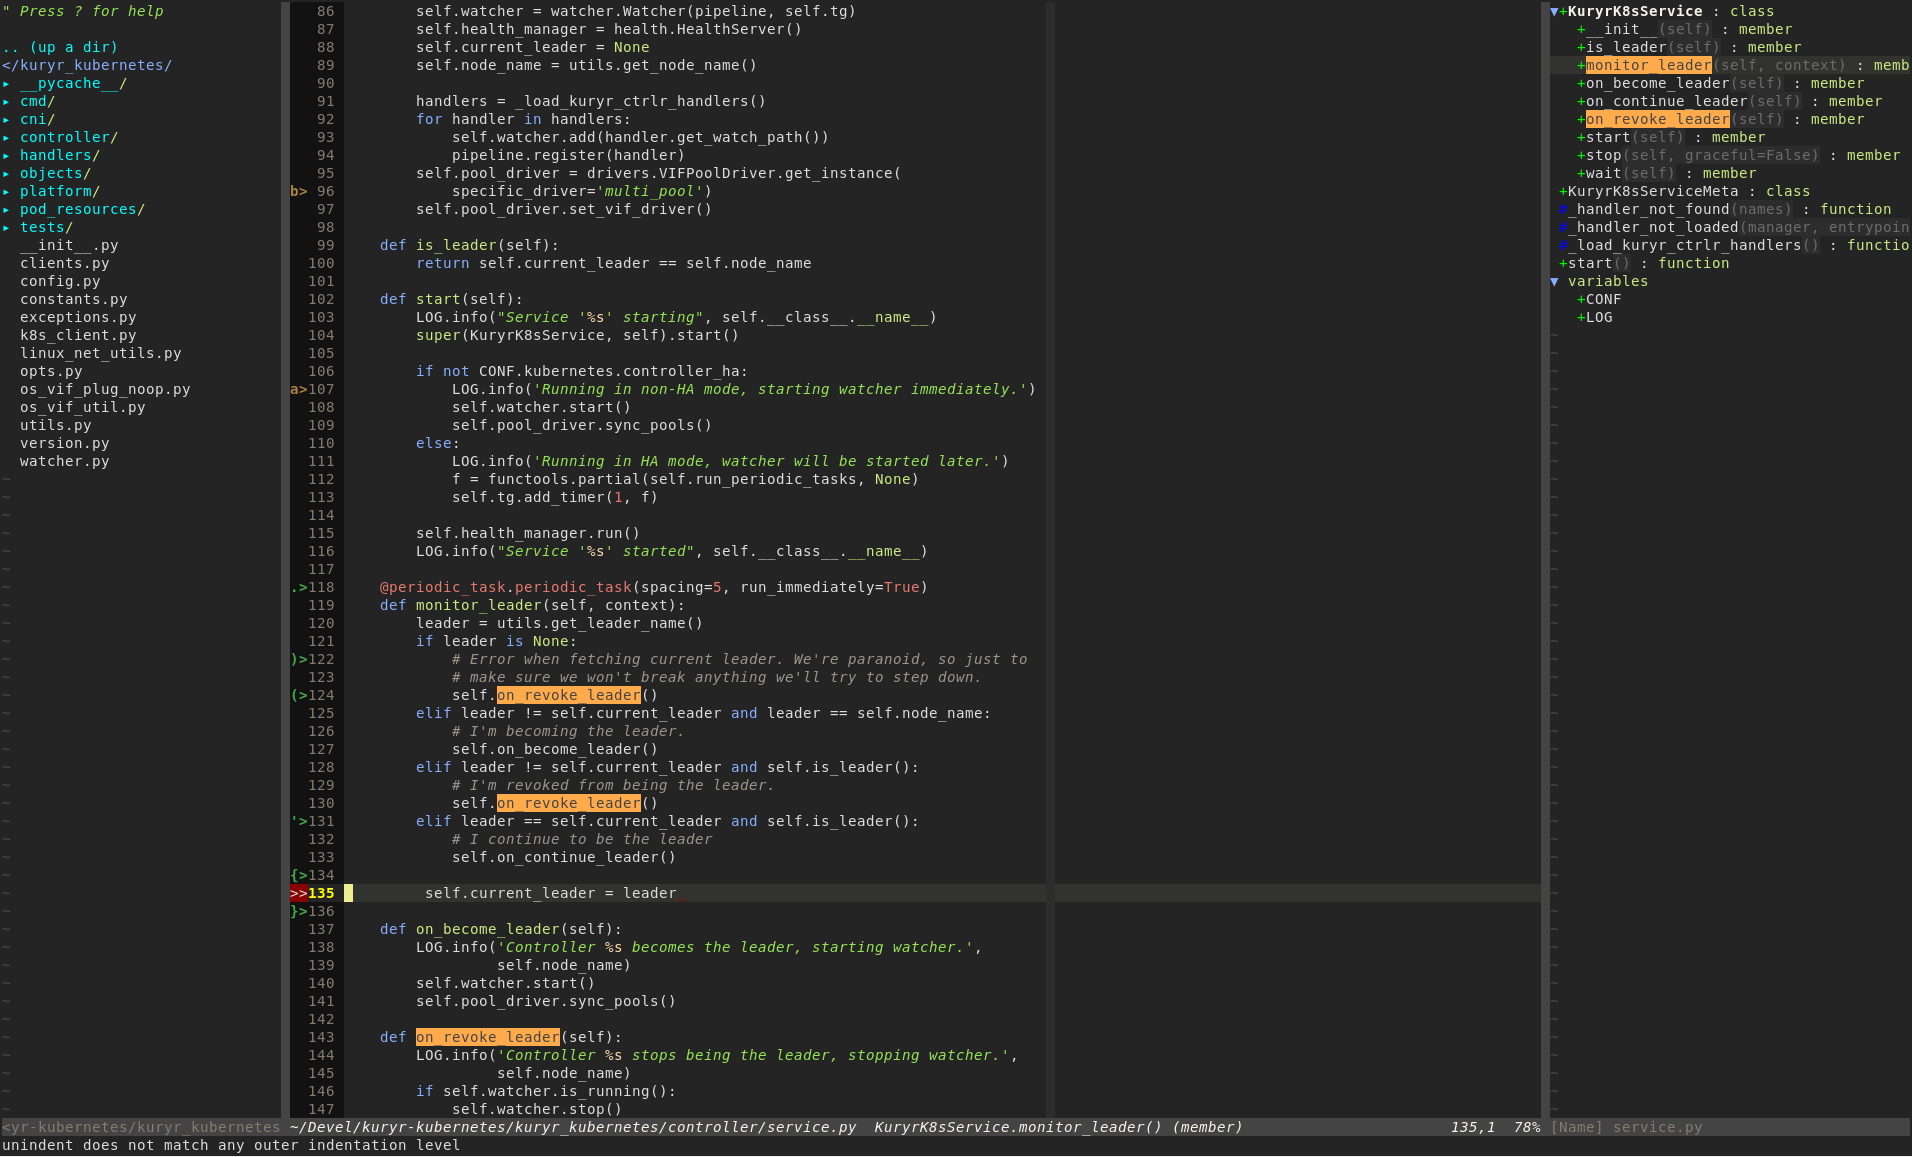This screenshot has width=1912, height=1157.
Task: Collapse the variables section in Tagbar
Action: [1553, 281]
